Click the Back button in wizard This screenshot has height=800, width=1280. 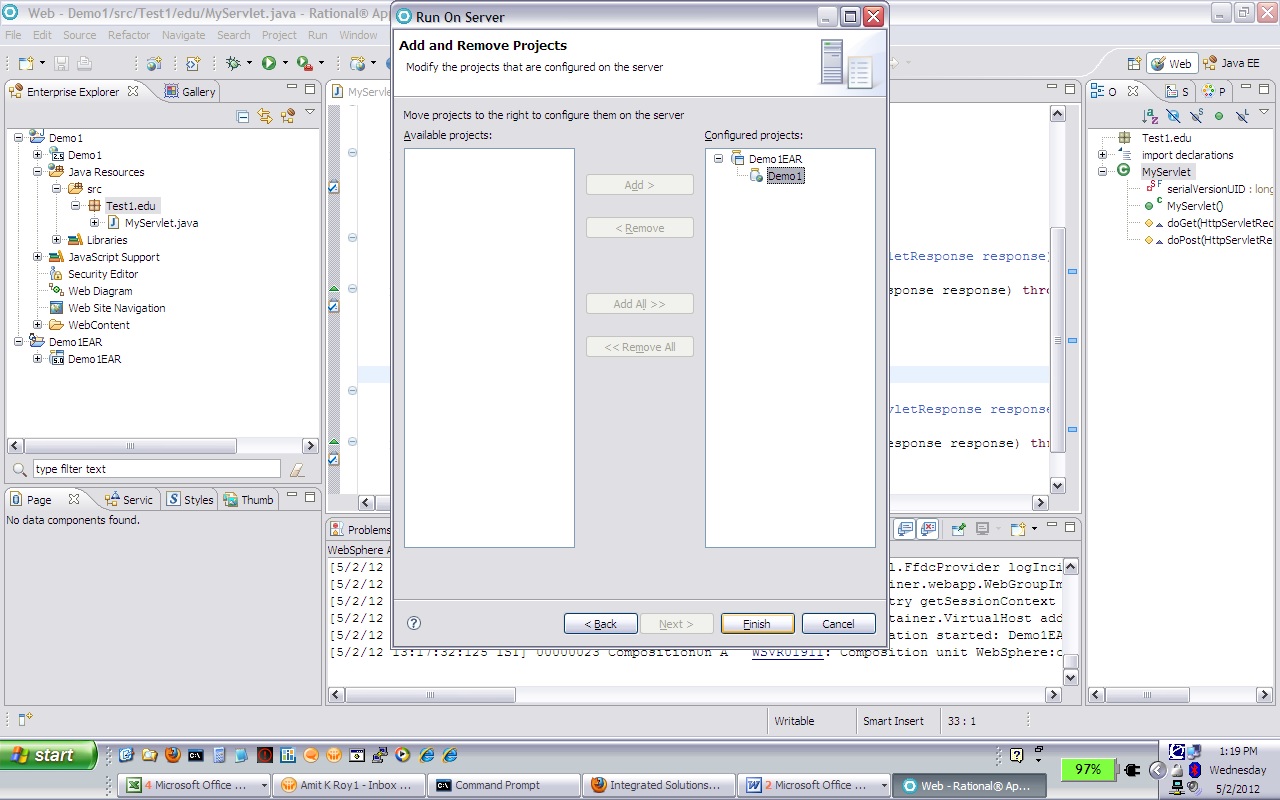tap(600, 624)
